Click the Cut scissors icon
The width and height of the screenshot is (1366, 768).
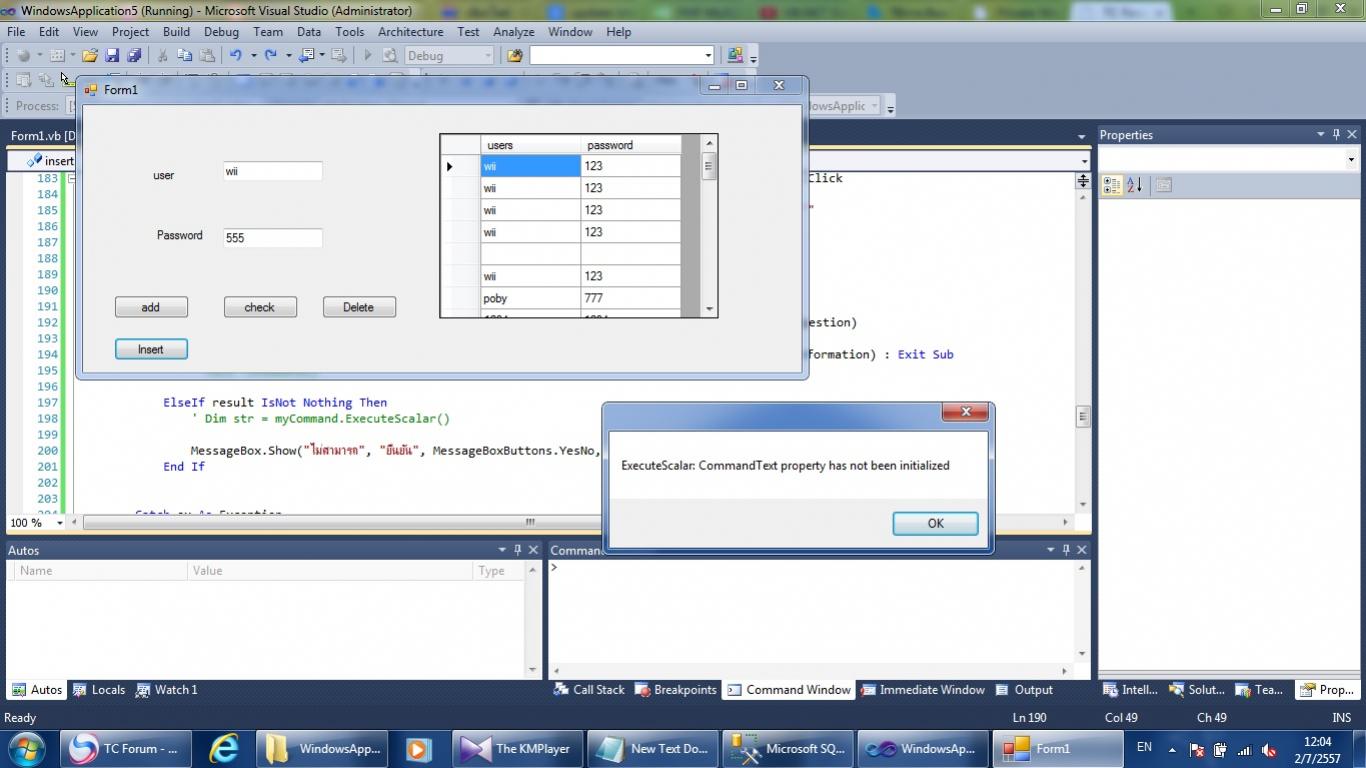(x=162, y=56)
